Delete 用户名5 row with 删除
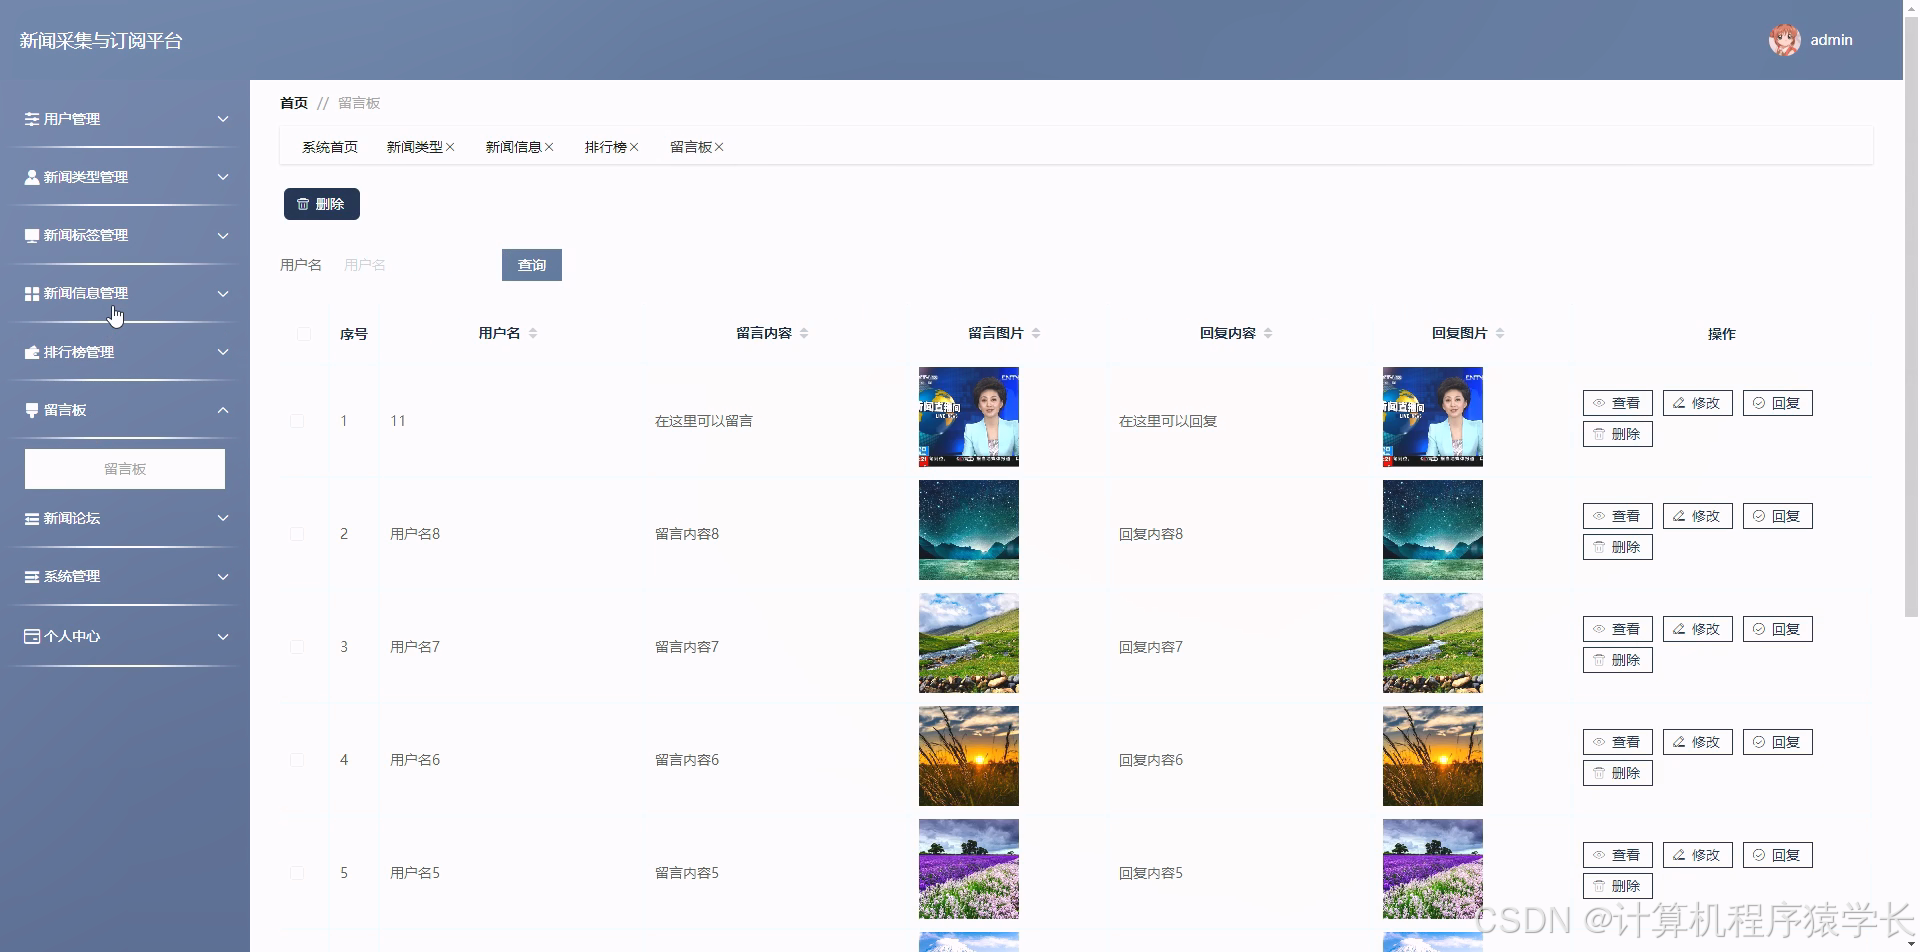The height and width of the screenshot is (952, 1920). pos(1617,886)
